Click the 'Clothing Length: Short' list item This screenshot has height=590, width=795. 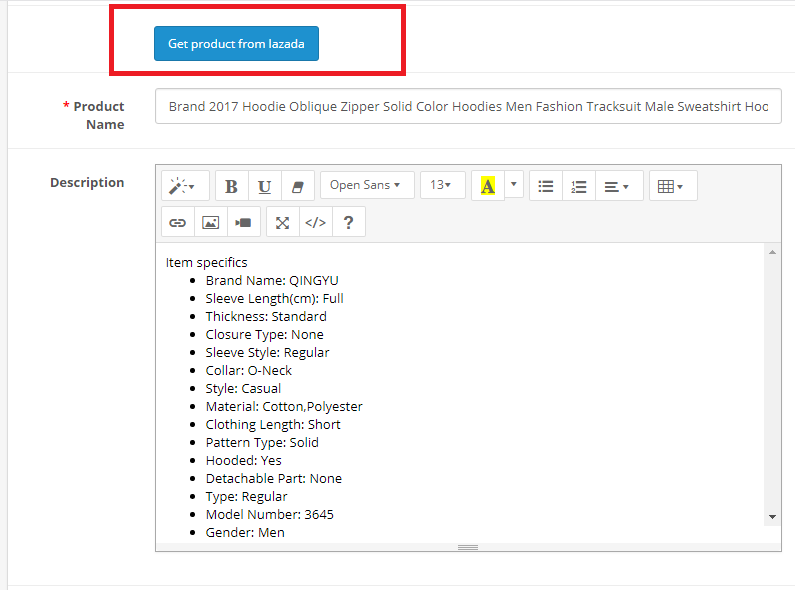pyautogui.click(x=273, y=424)
